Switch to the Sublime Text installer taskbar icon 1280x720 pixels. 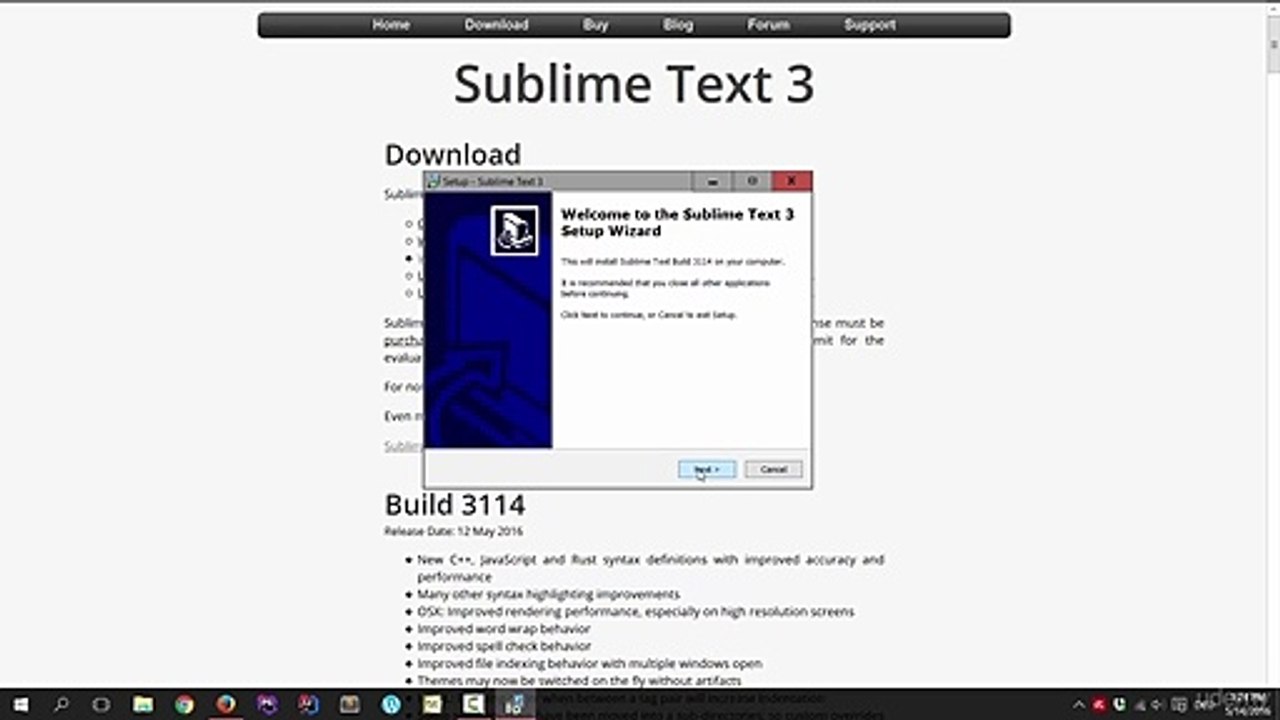pos(515,705)
